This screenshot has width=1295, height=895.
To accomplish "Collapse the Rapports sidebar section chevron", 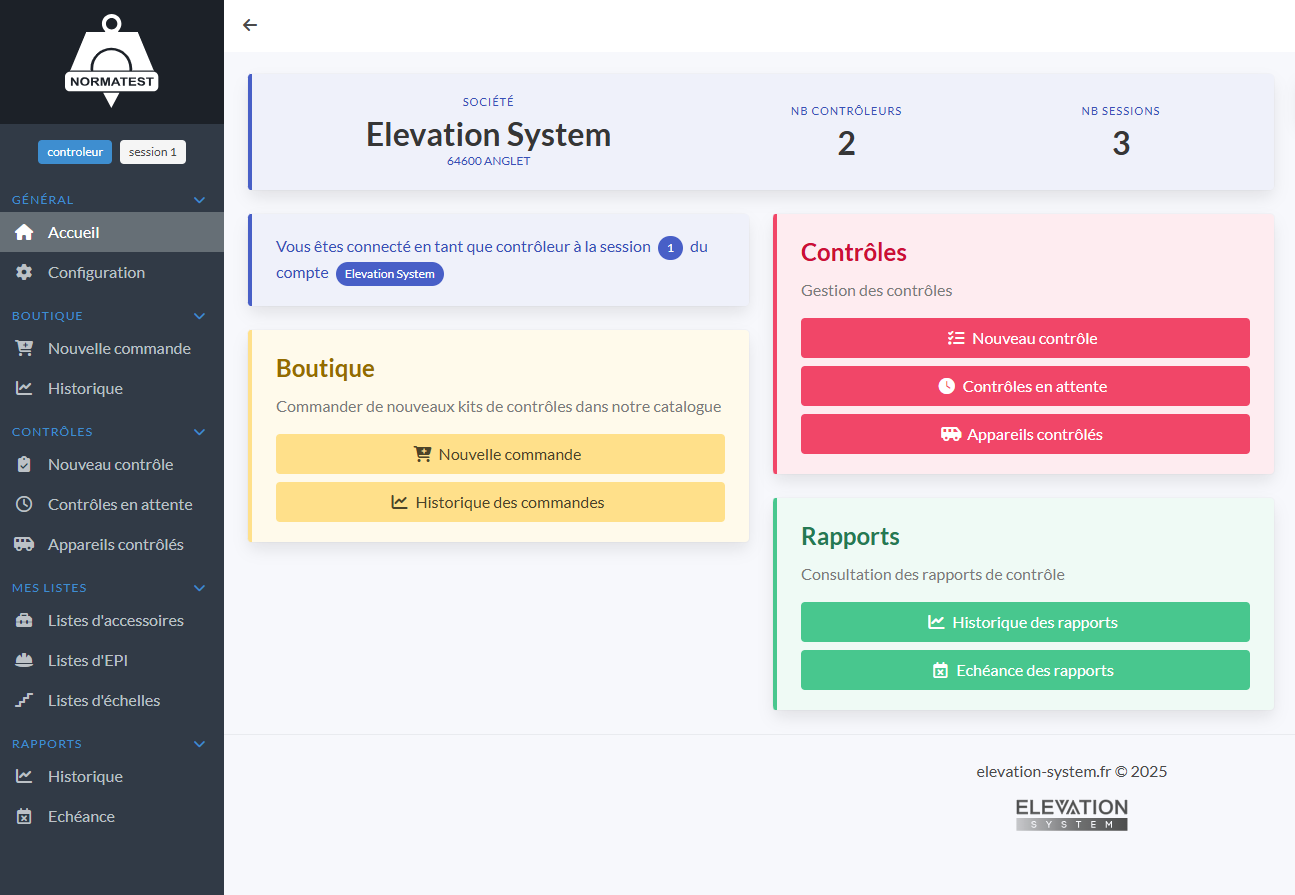I will point(199,744).
